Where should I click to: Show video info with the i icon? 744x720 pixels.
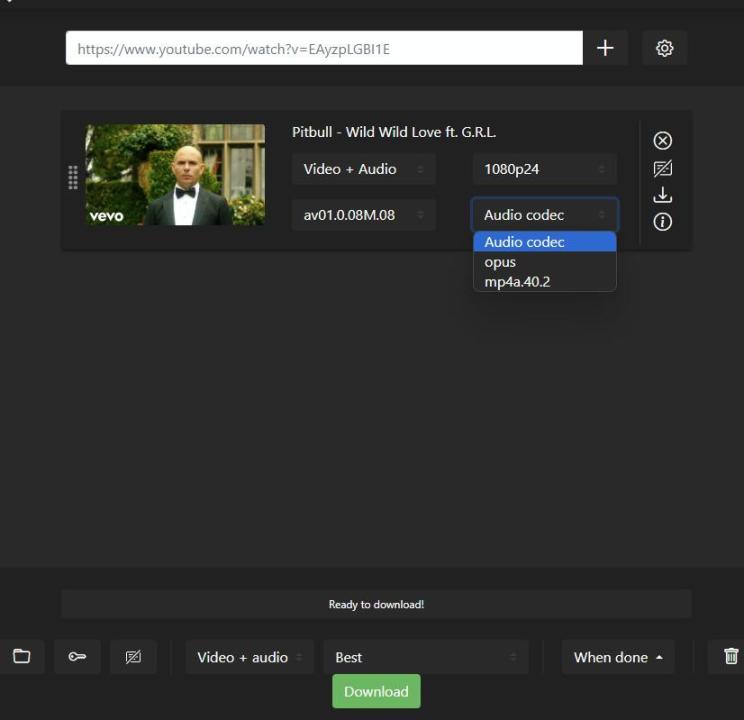[662, 222]
